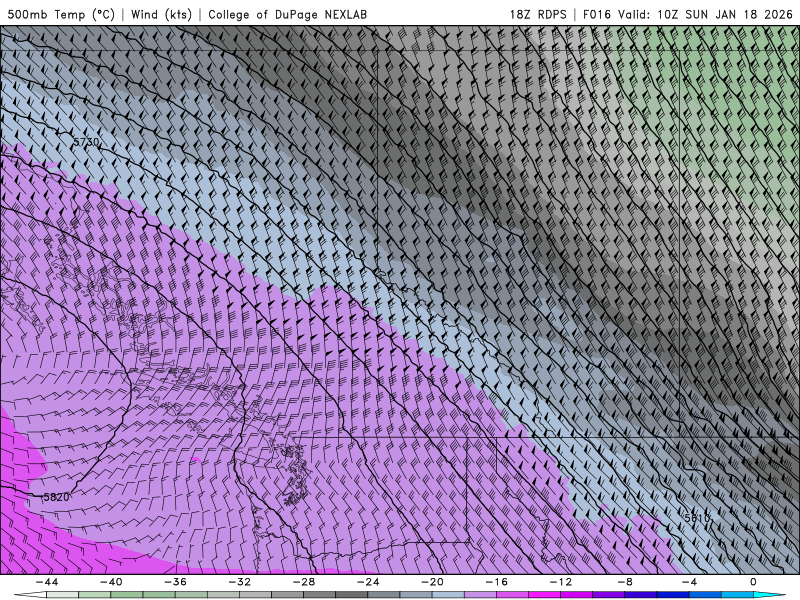The image size is (800, 600).
Task: Click the -28 colorbar tick label
Action: [304, 582]
